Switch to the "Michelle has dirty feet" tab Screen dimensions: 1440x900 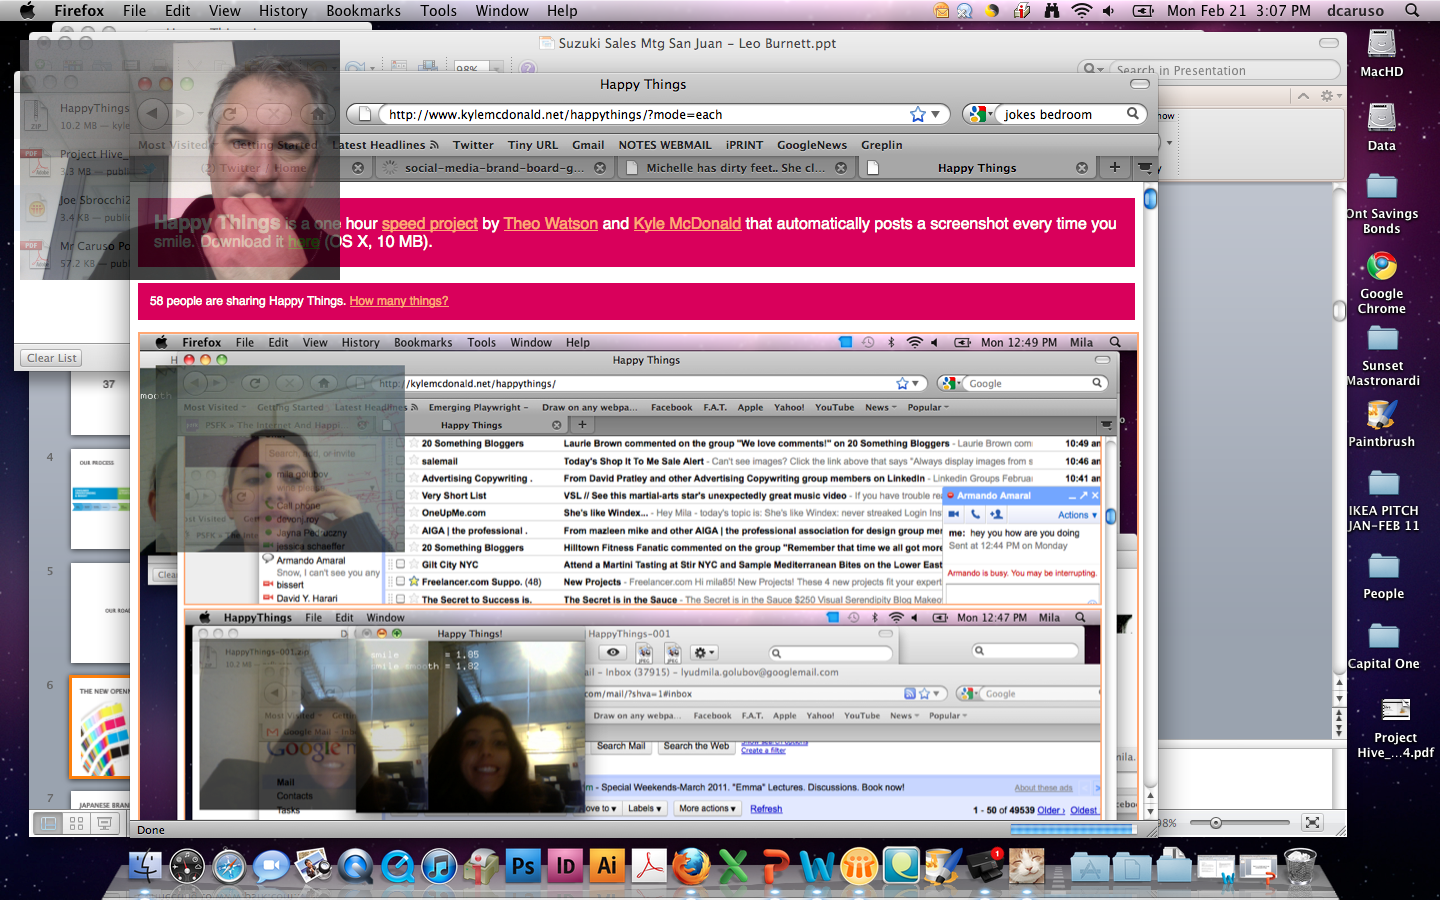(735, 168)
